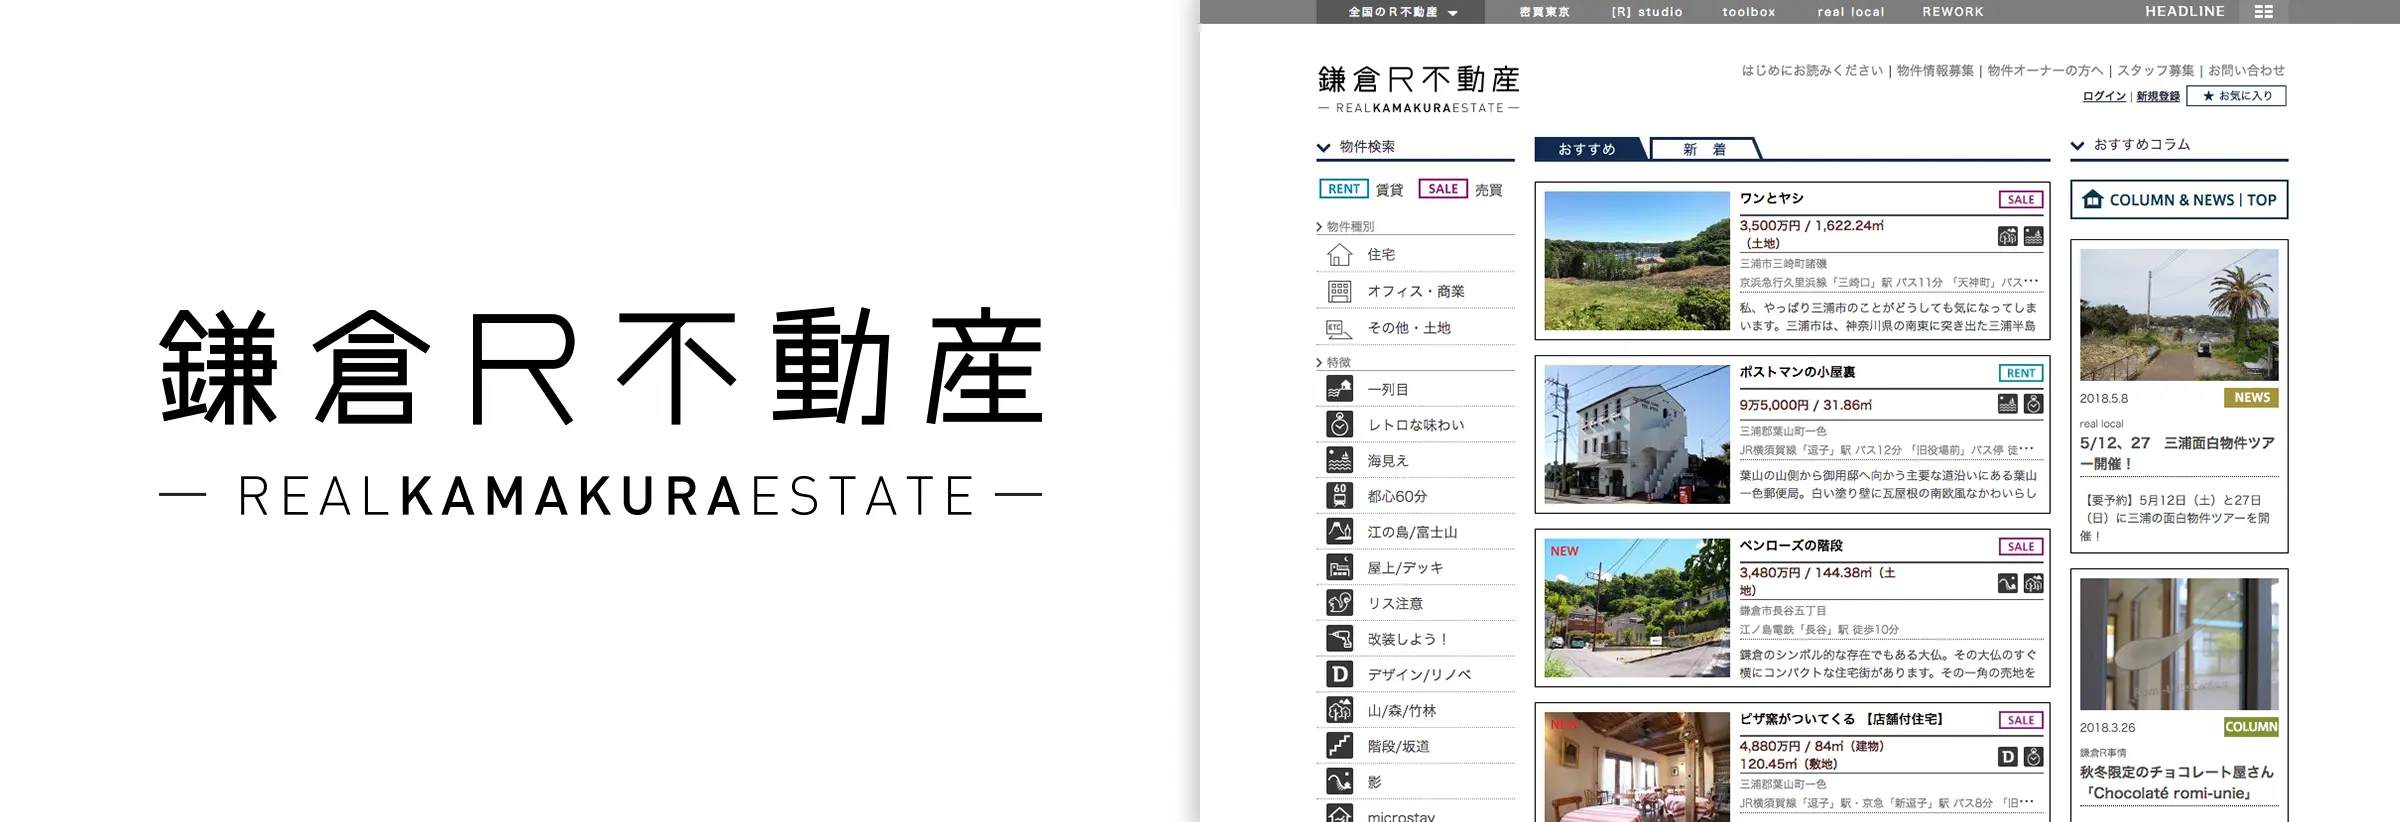The height and width of the screenshot is (822, 2400).
Task: Open the お問い合わせ contact link
Action: pyautogui.click(x=2246, y=70)
